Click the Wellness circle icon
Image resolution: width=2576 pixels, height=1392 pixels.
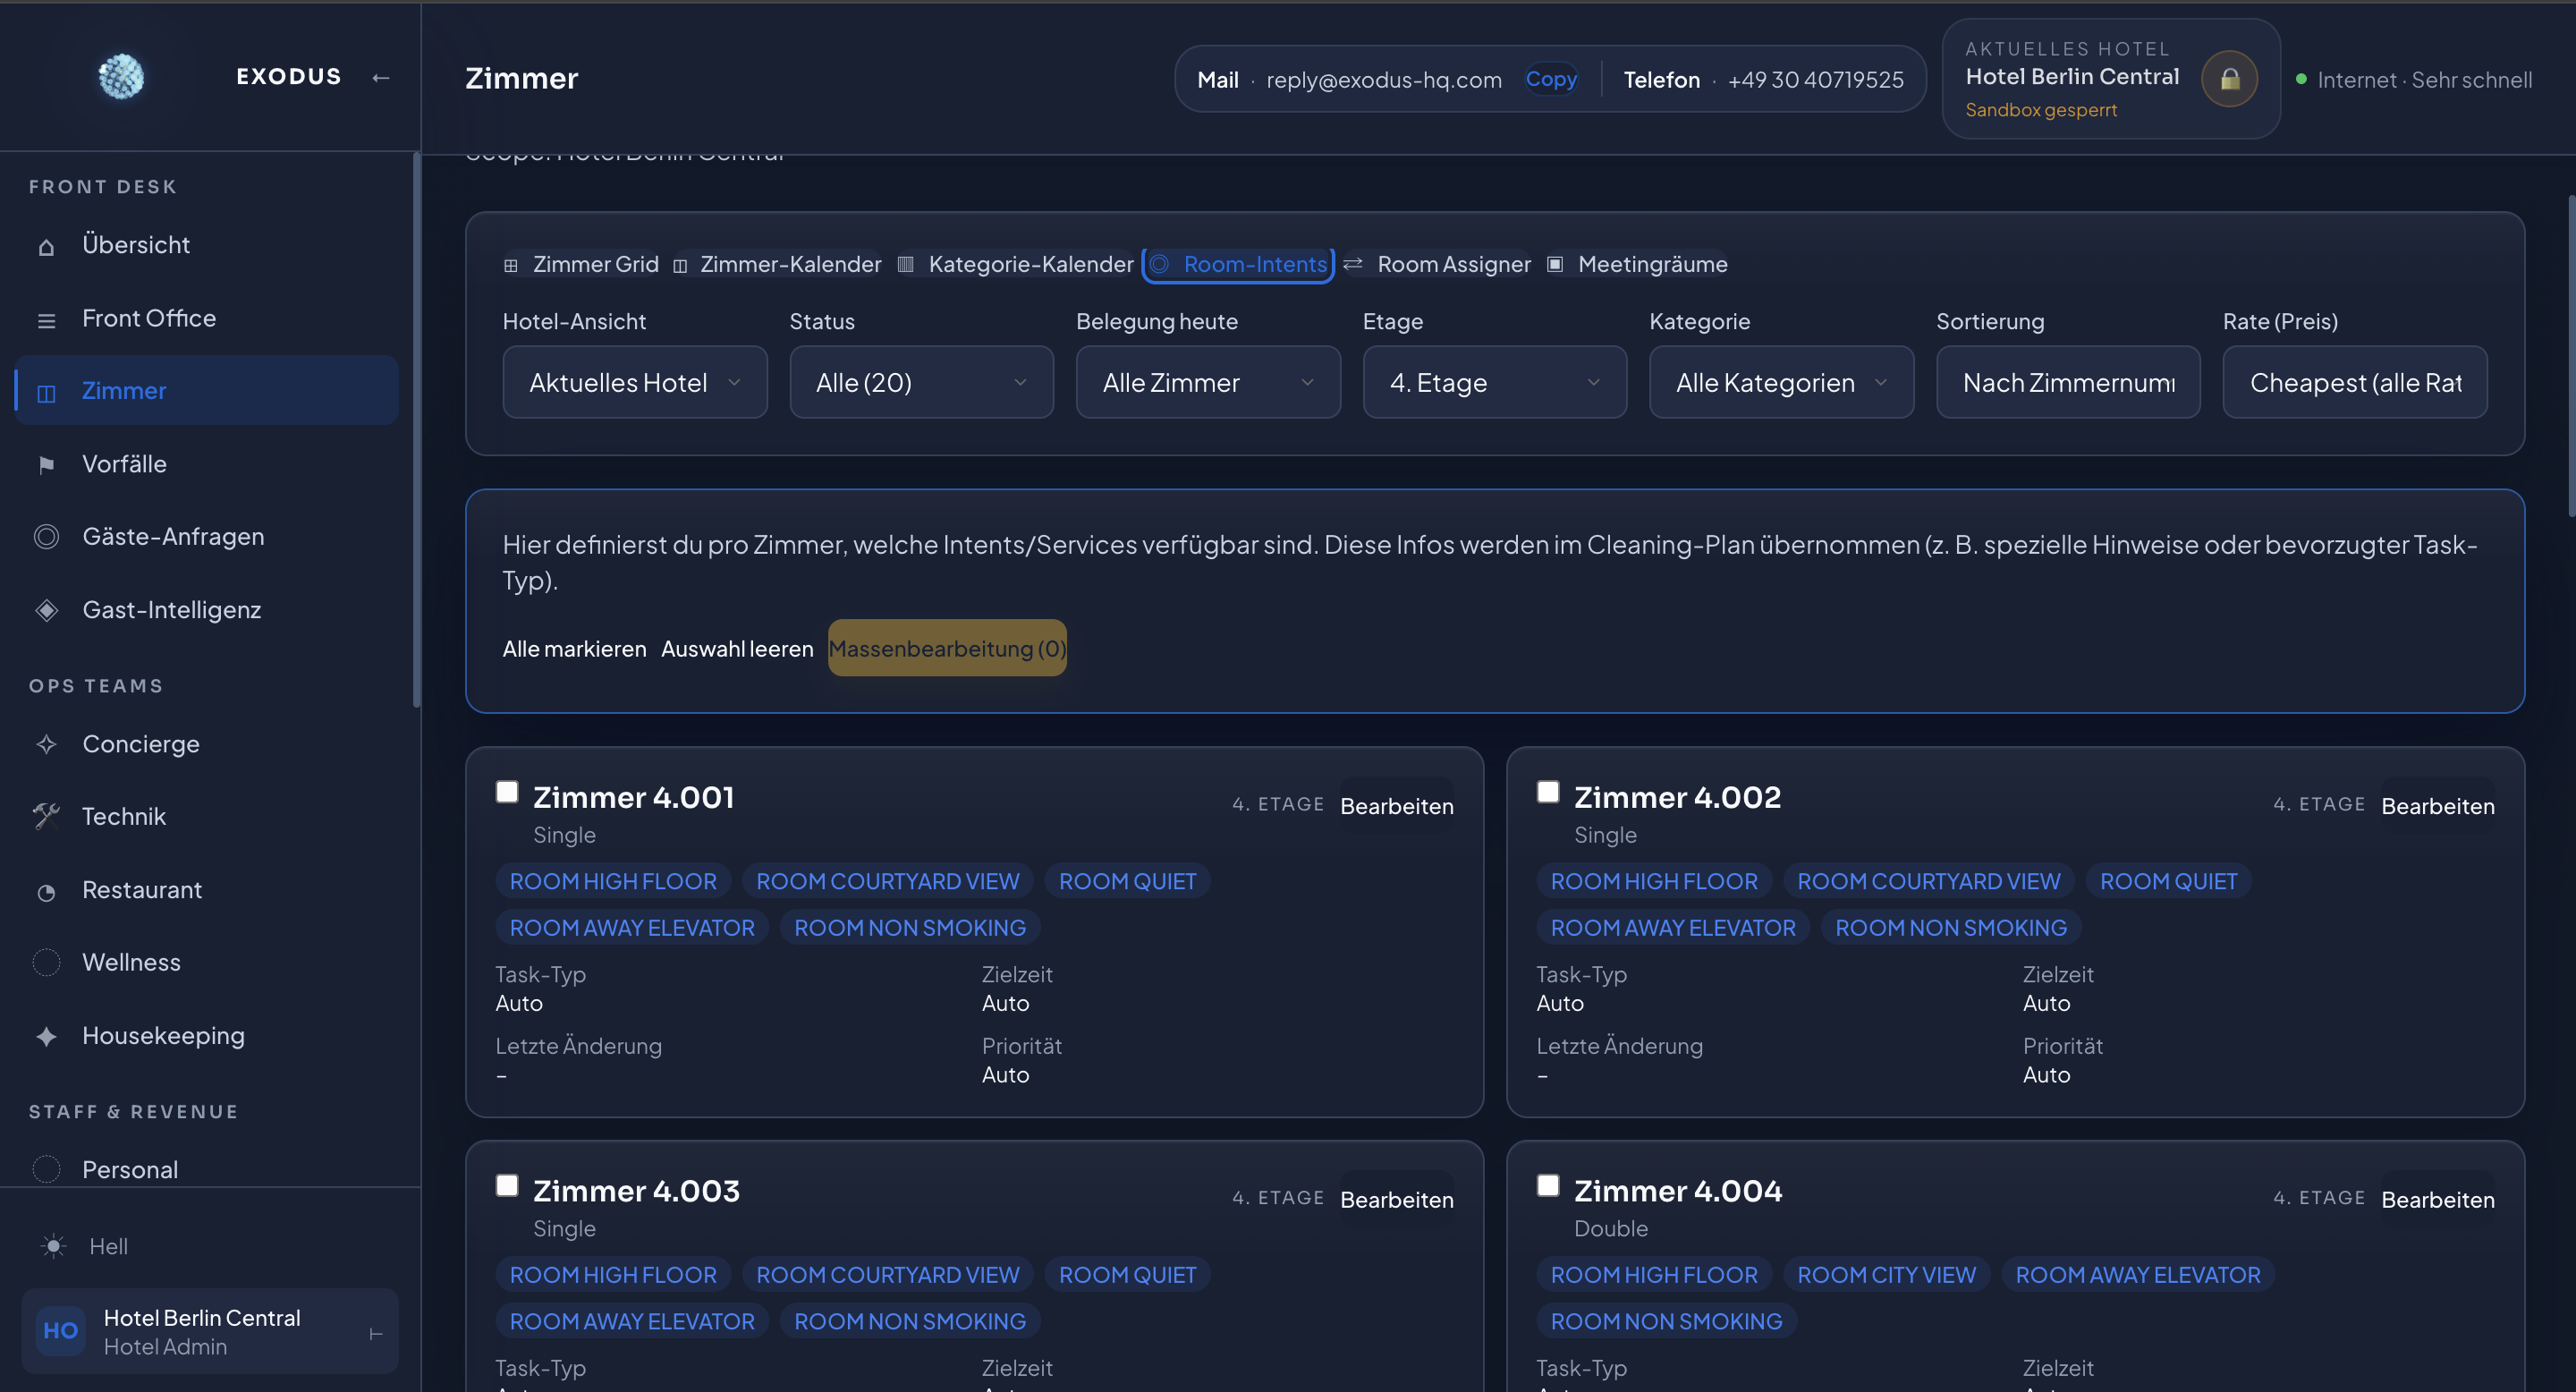pyautogui.click(x=46, y=962)
